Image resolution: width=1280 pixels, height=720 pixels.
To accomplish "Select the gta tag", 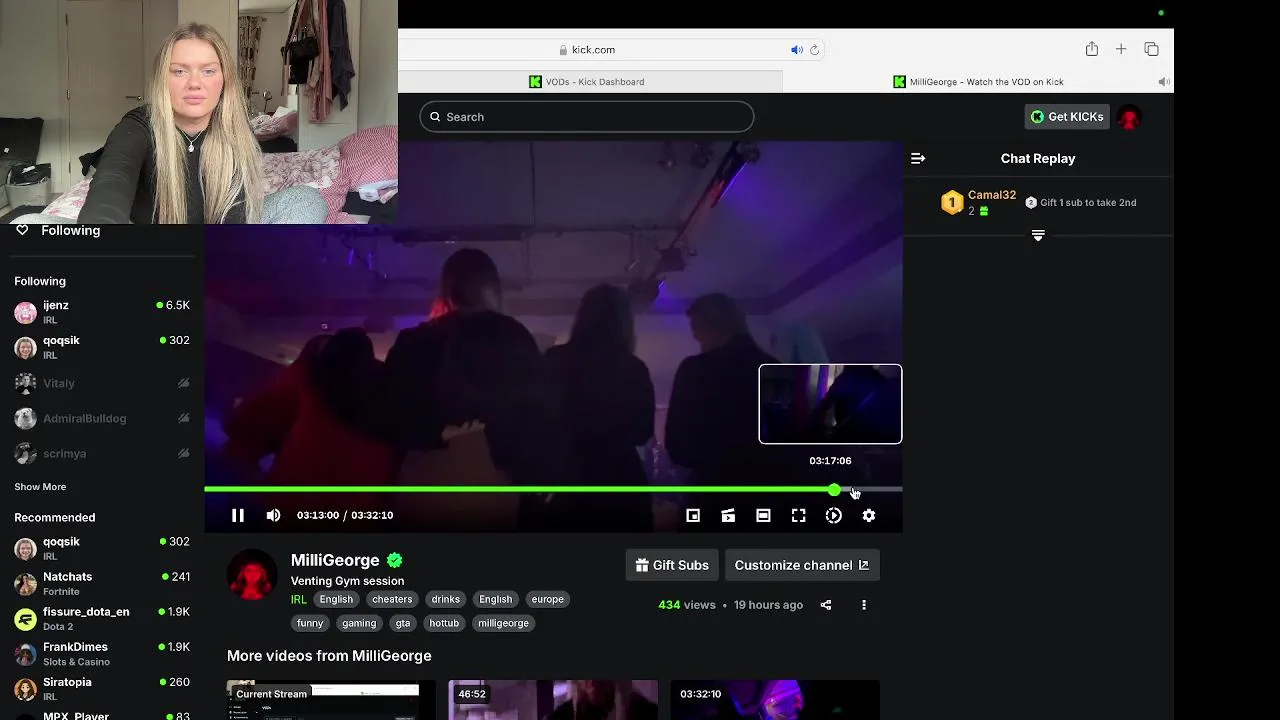I will (403, 623).
